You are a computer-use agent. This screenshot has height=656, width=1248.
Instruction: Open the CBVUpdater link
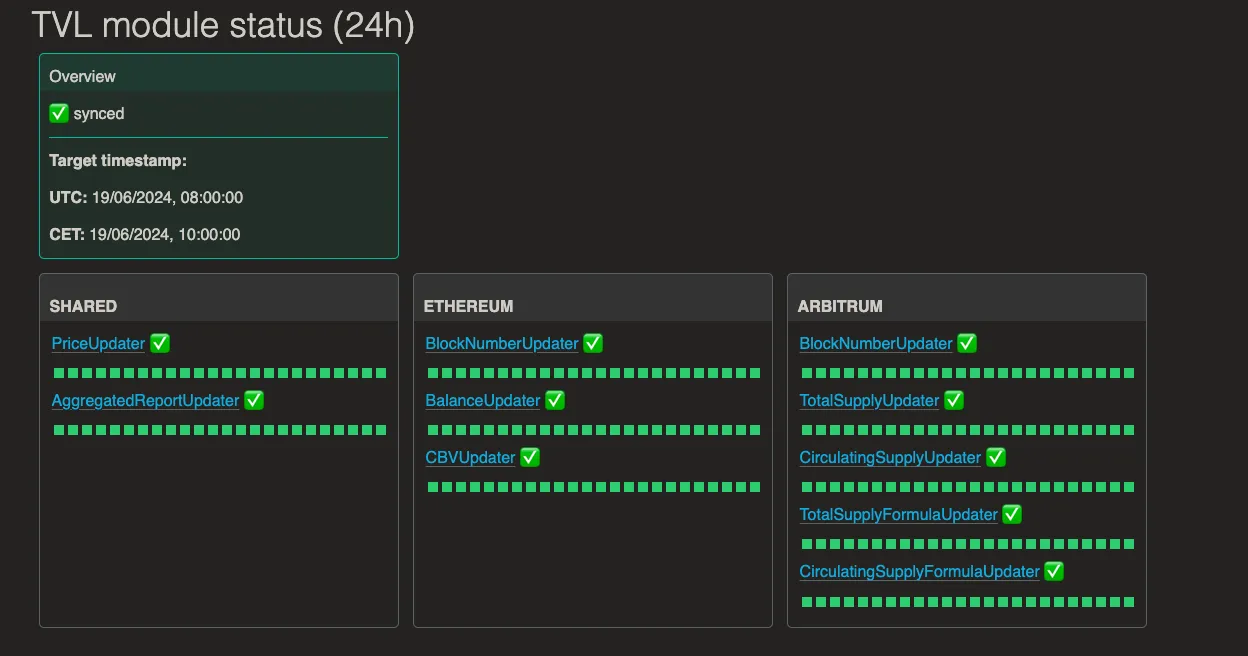470,457
